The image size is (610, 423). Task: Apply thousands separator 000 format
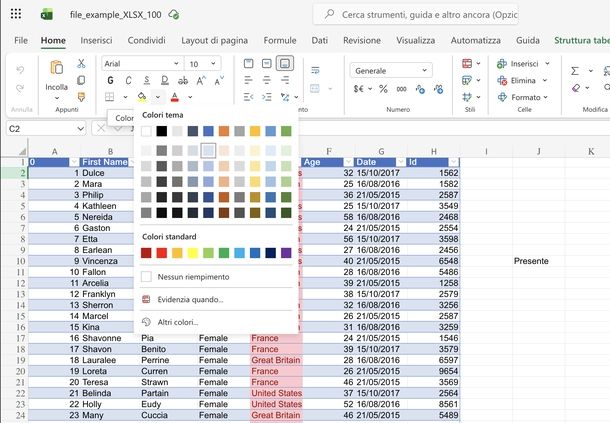pos(401,89)
